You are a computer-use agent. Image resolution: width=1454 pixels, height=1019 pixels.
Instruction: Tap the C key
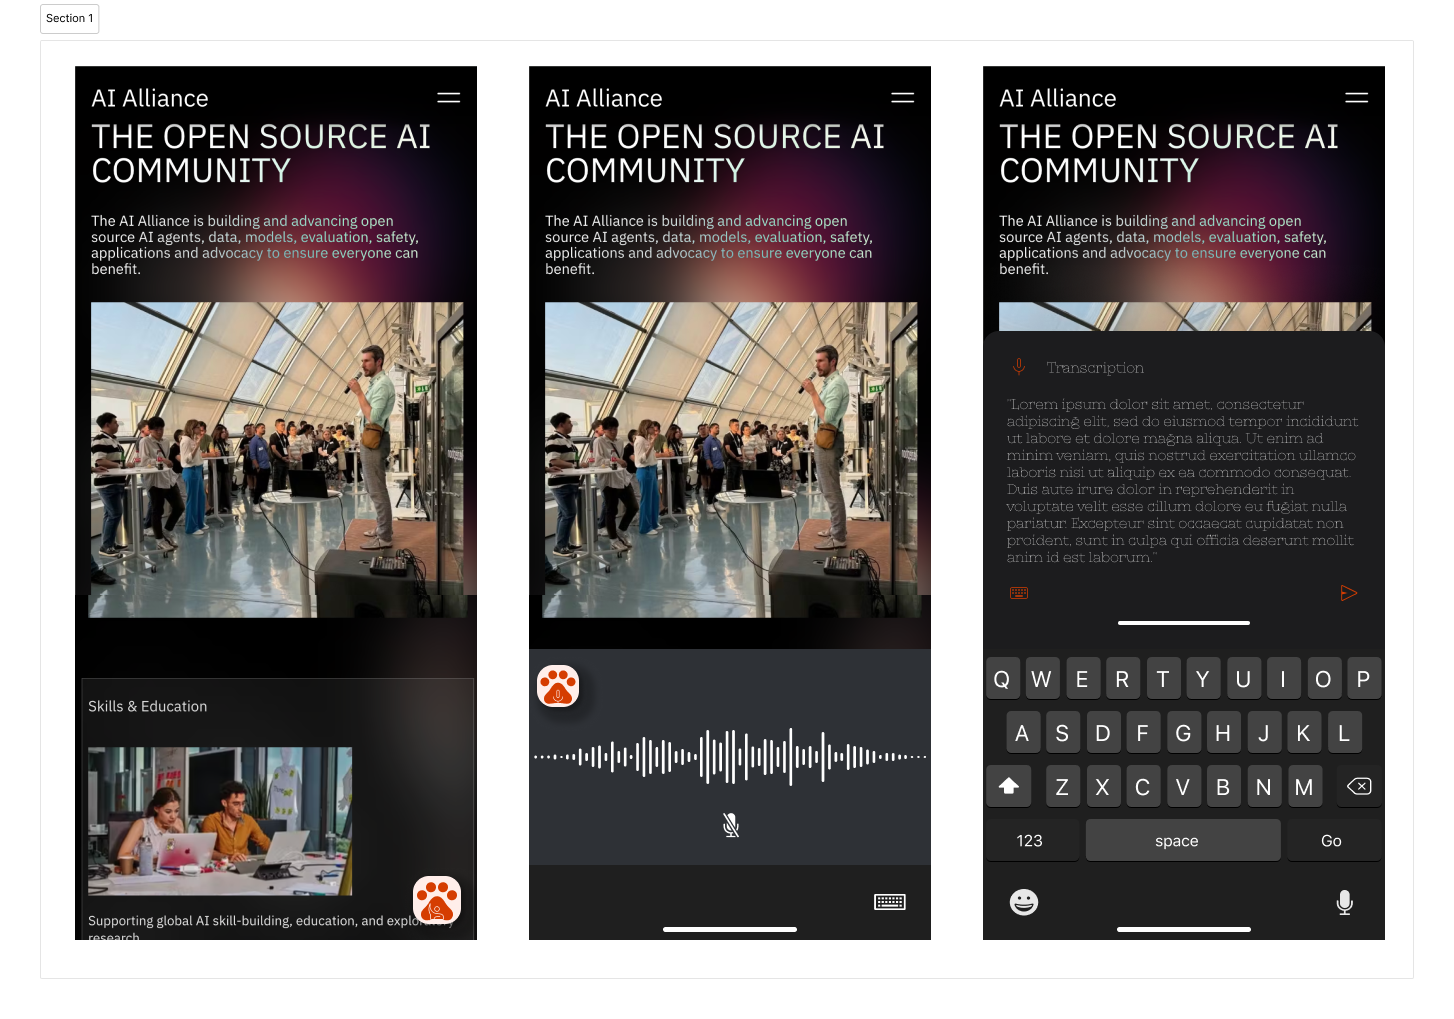click(1143, 787)
